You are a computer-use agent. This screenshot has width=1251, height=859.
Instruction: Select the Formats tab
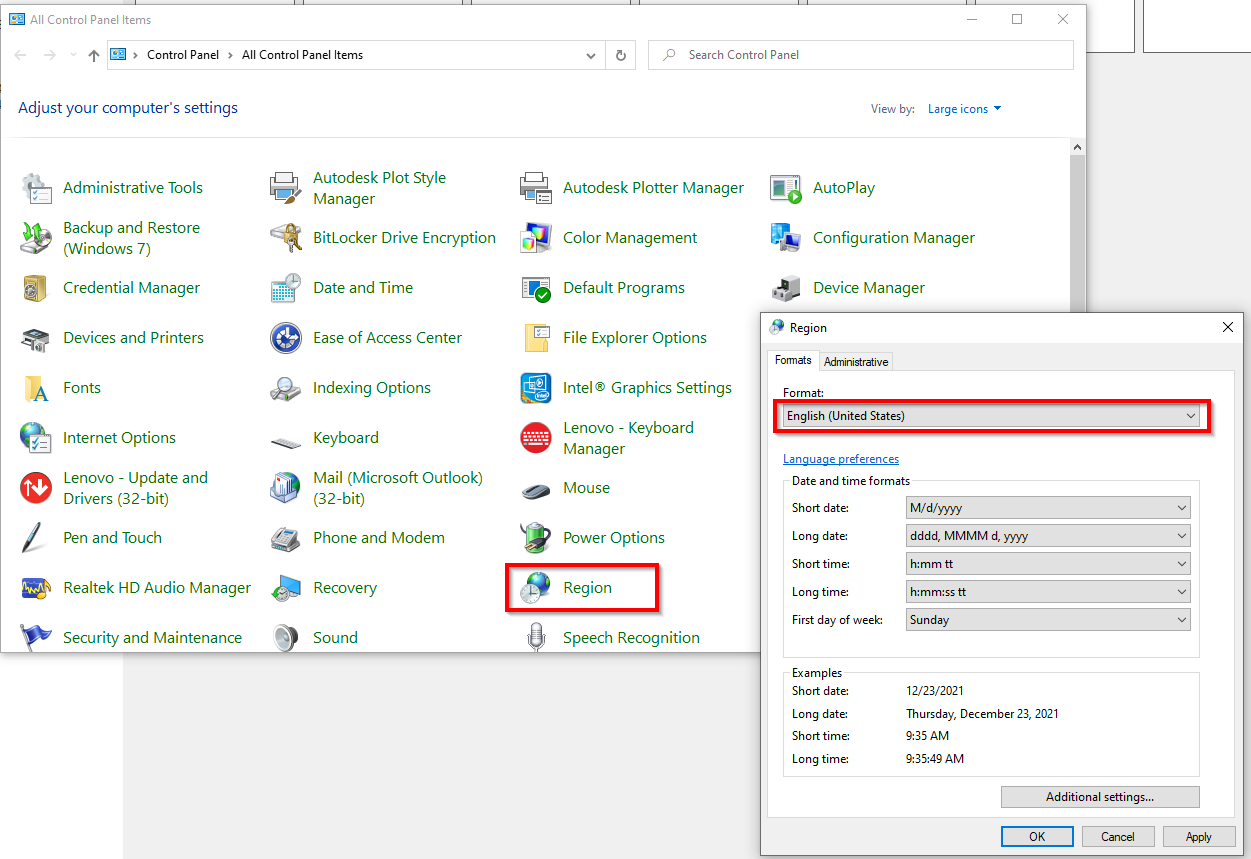pos(793,360)
